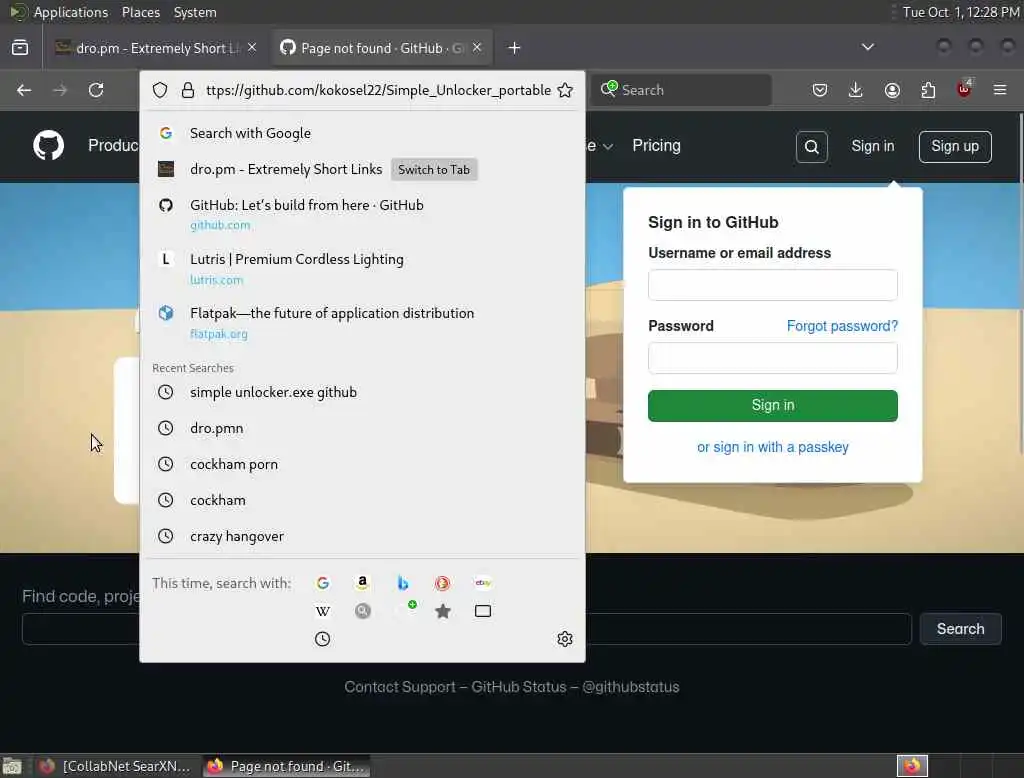This screenshot has width=1024, height=778.
Task: Open the Places menu
Action: click(140, 12)
